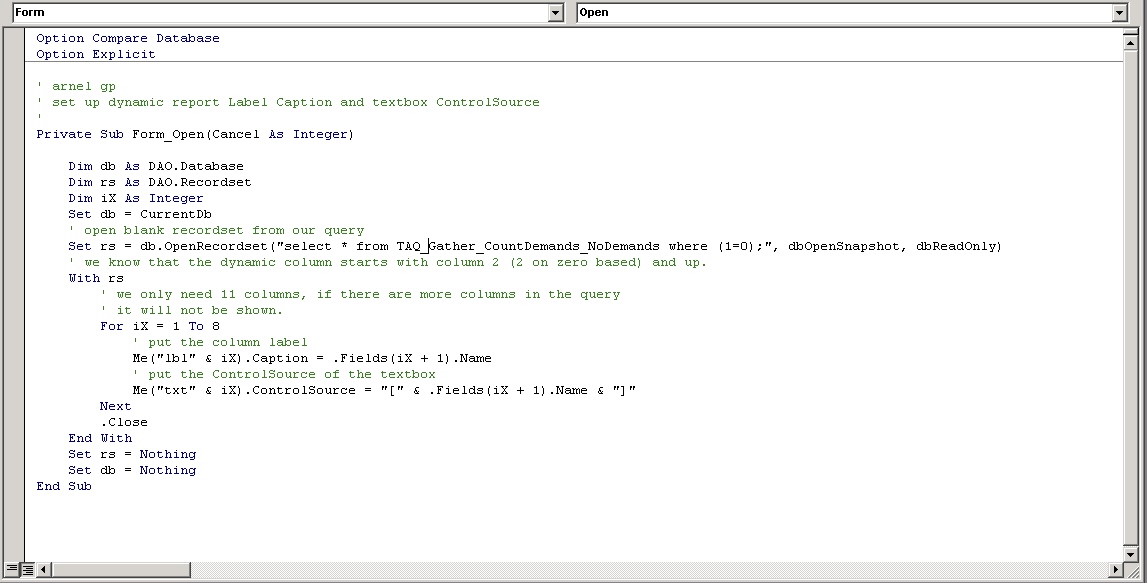Viewport: 1147px width, 583px height.
Task: Click 'dbReadOnly' in the code
Action: tap(955, 247)
